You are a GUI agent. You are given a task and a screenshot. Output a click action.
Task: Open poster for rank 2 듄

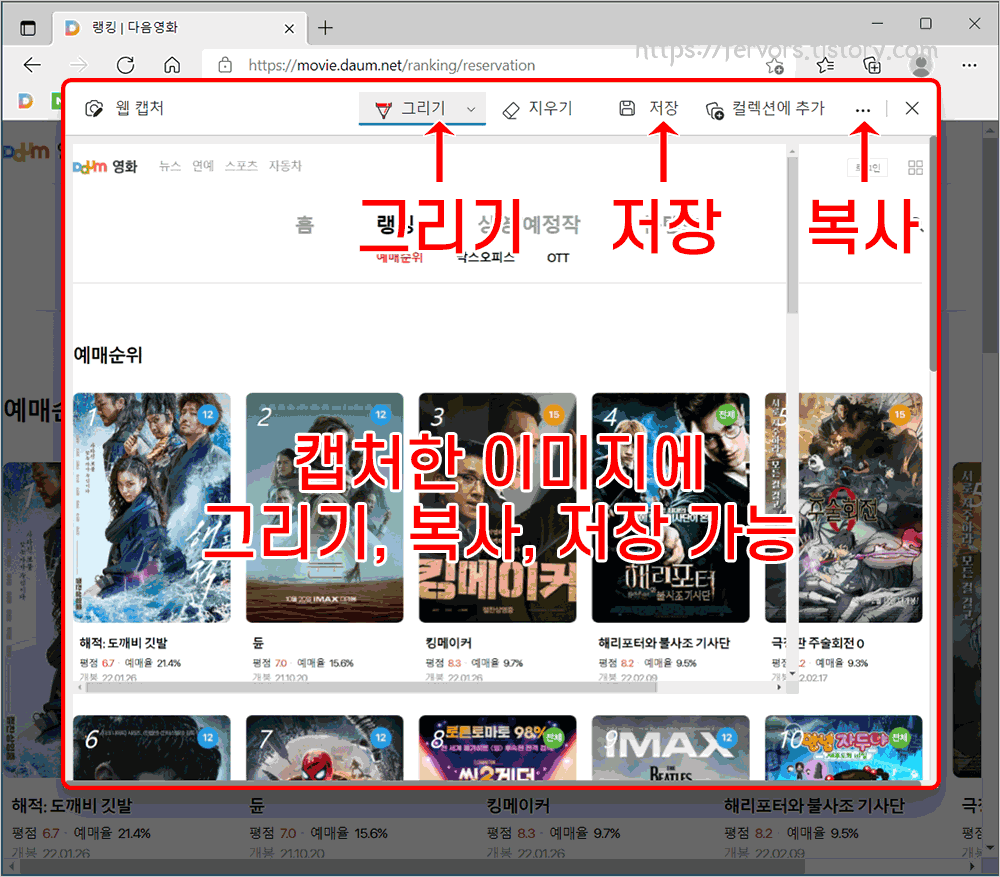point(325,508)
